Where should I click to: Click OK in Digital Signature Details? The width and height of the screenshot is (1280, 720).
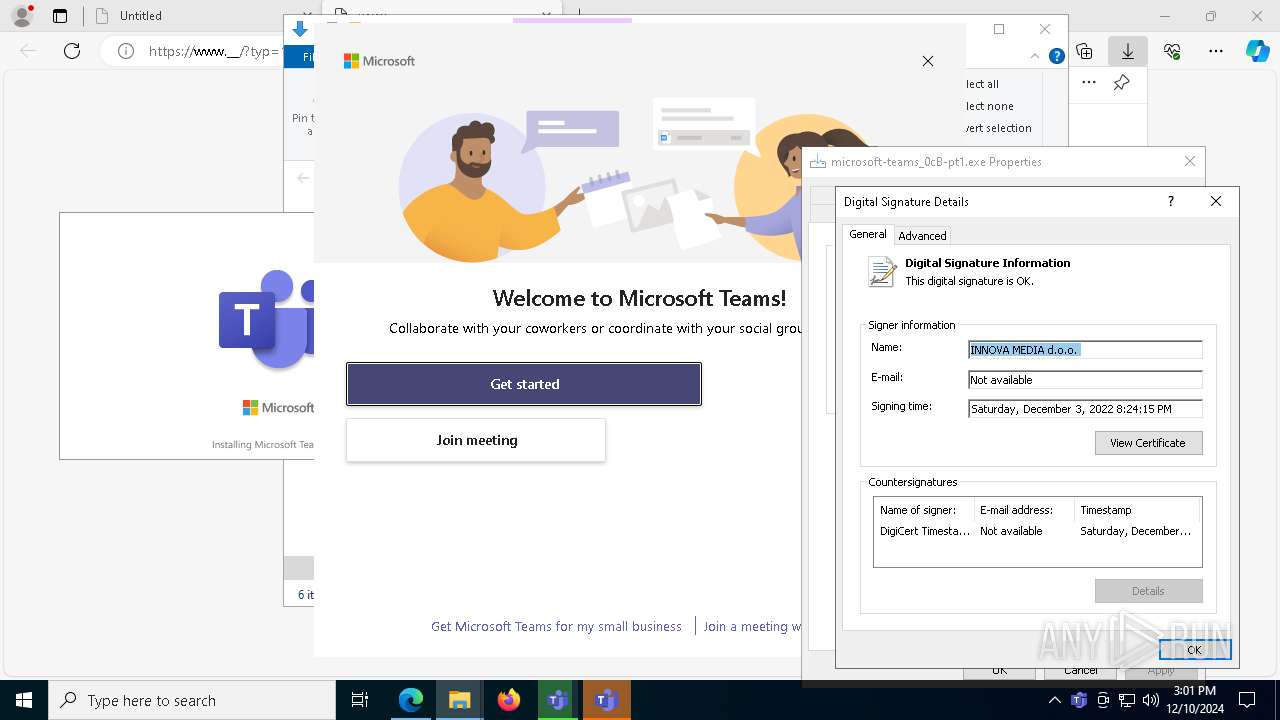coord(1194,650)
